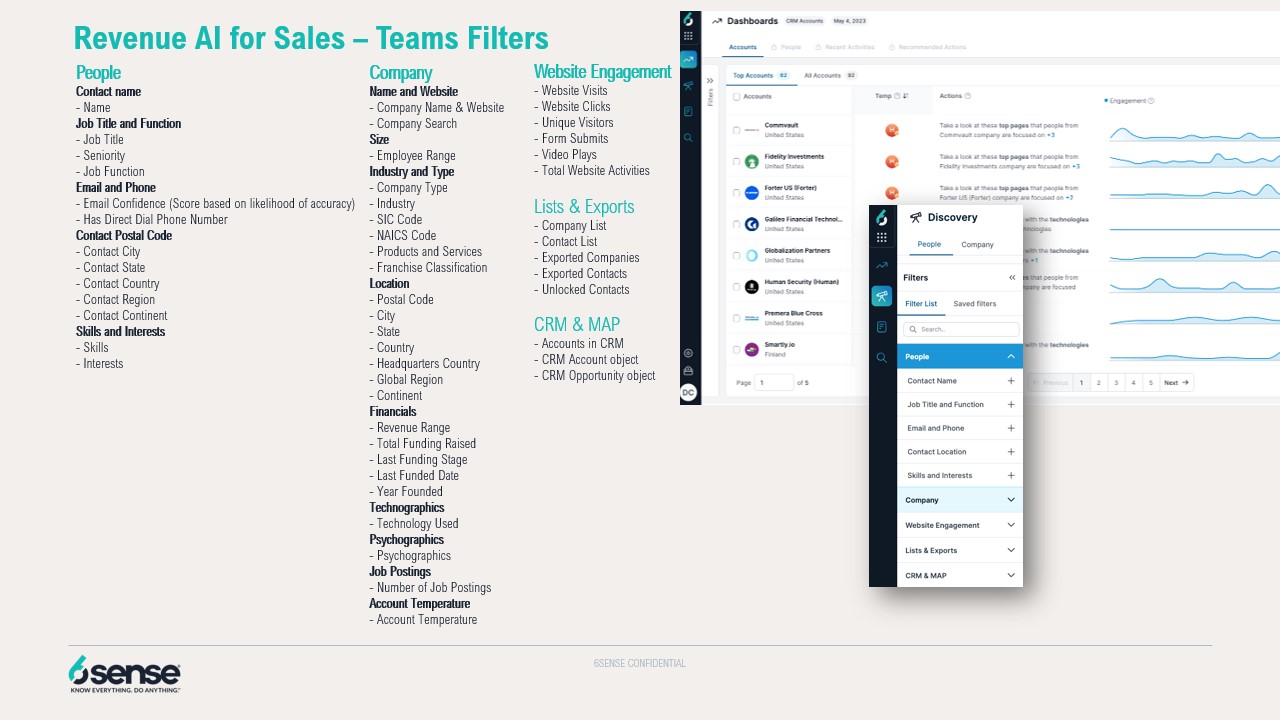Expand Email and Phone filter plus

tap(1011, 428)
